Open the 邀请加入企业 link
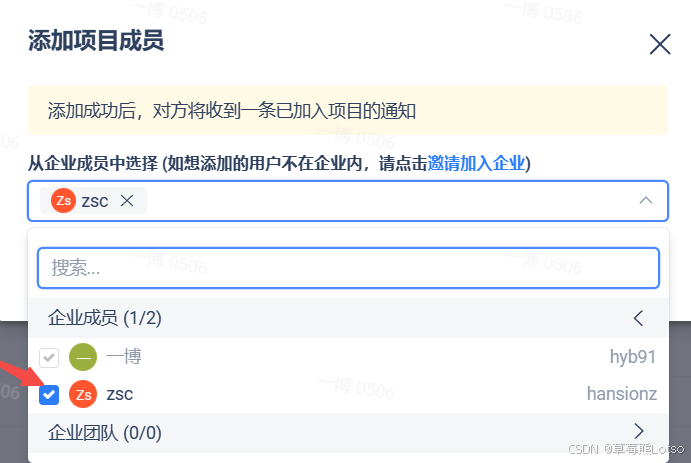 [x=476, y=163]
